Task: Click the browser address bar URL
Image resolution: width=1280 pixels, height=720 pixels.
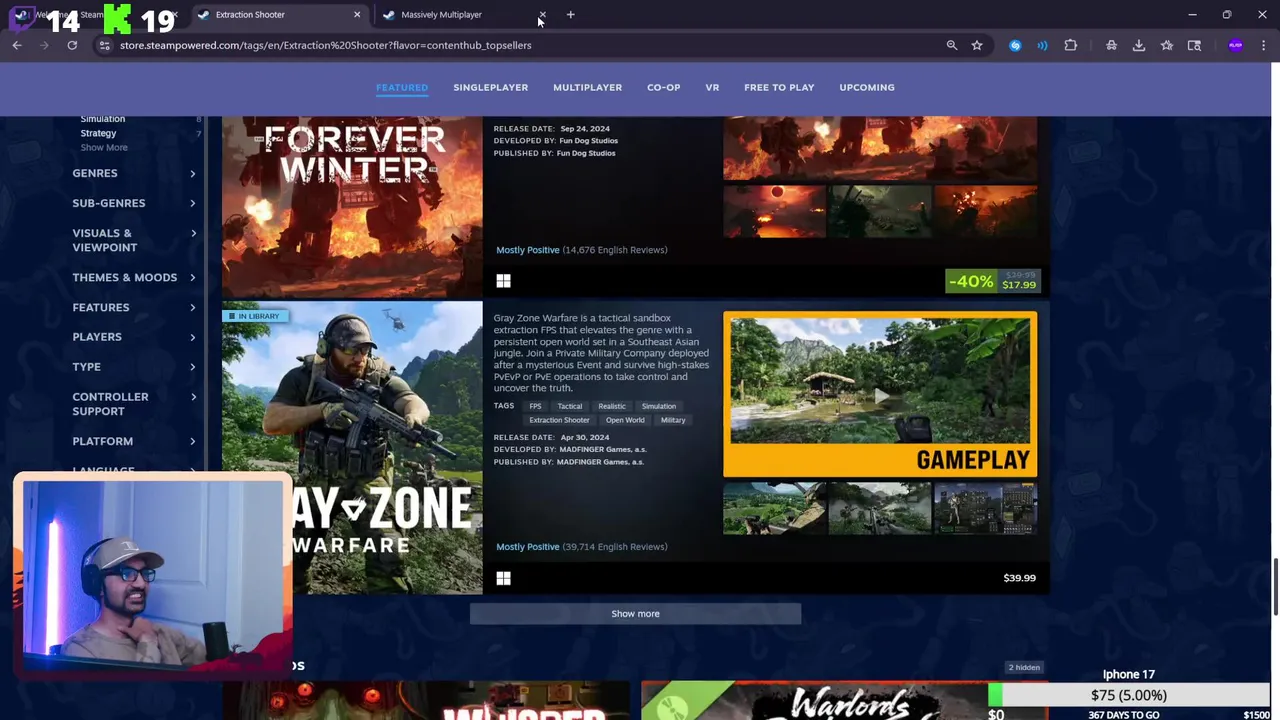Action: coord(325,45)
